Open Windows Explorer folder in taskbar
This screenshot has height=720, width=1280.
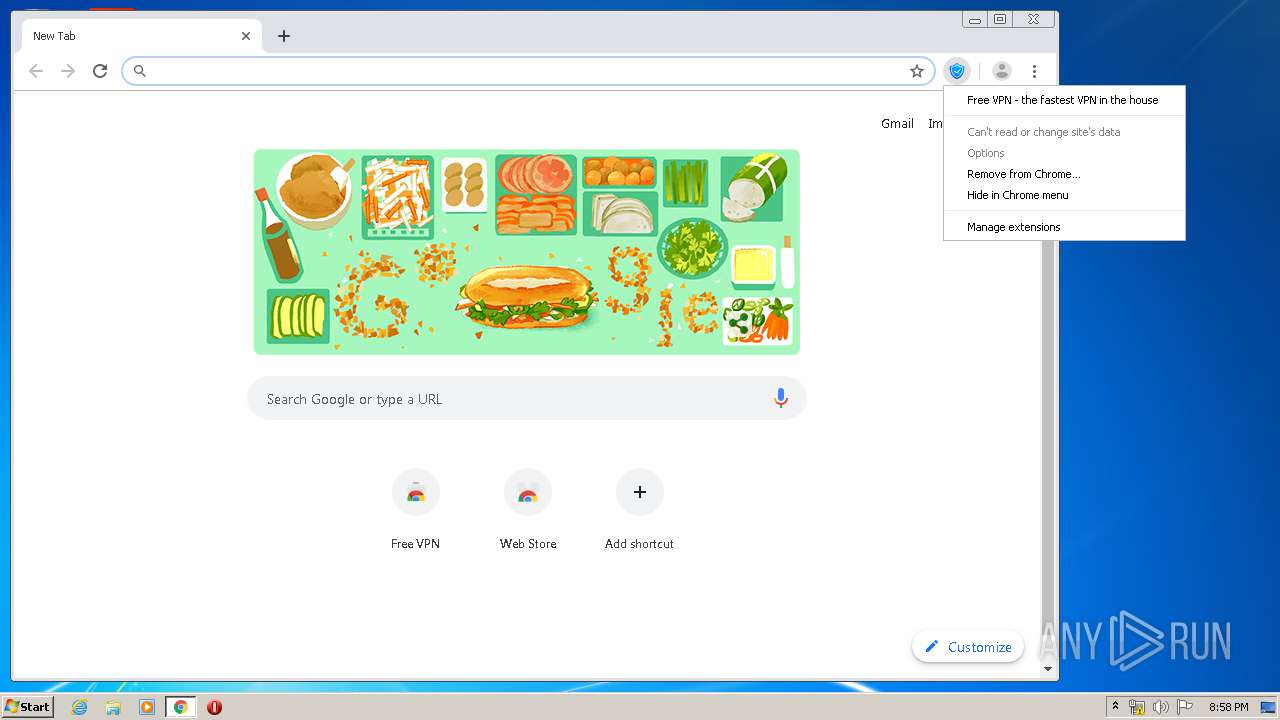pos(113,707)
